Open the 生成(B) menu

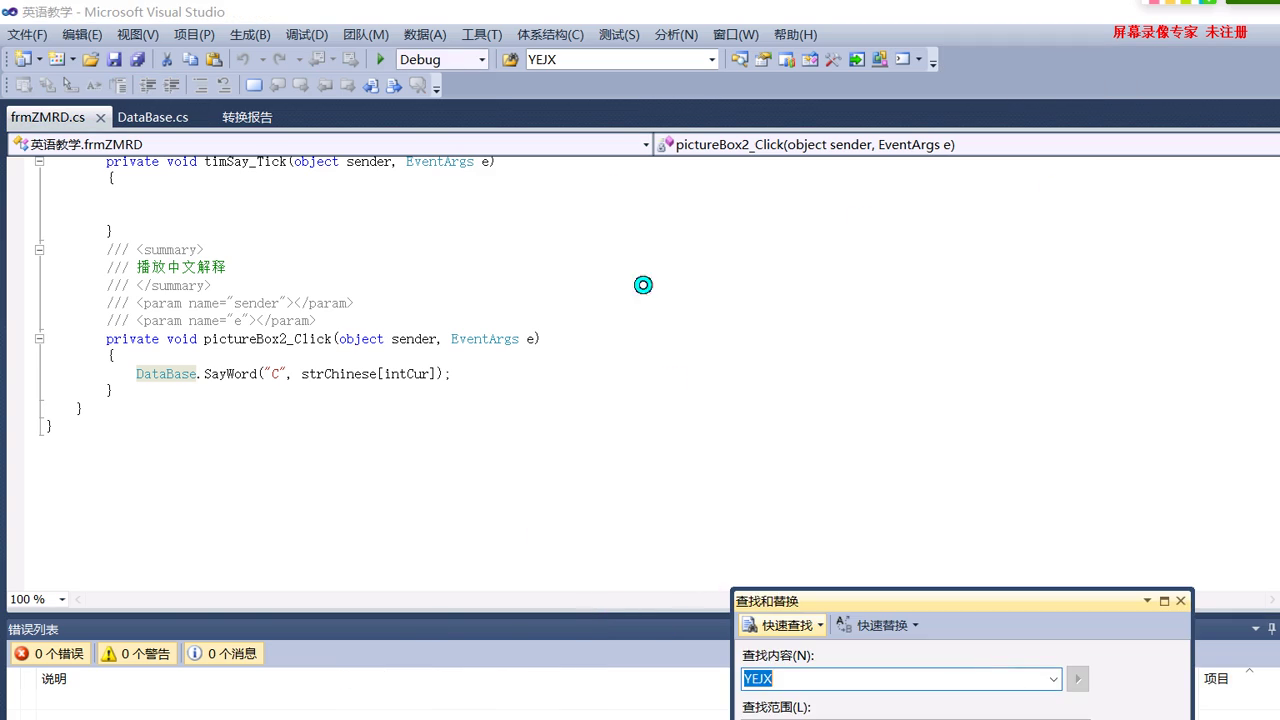tap(250, 34)
